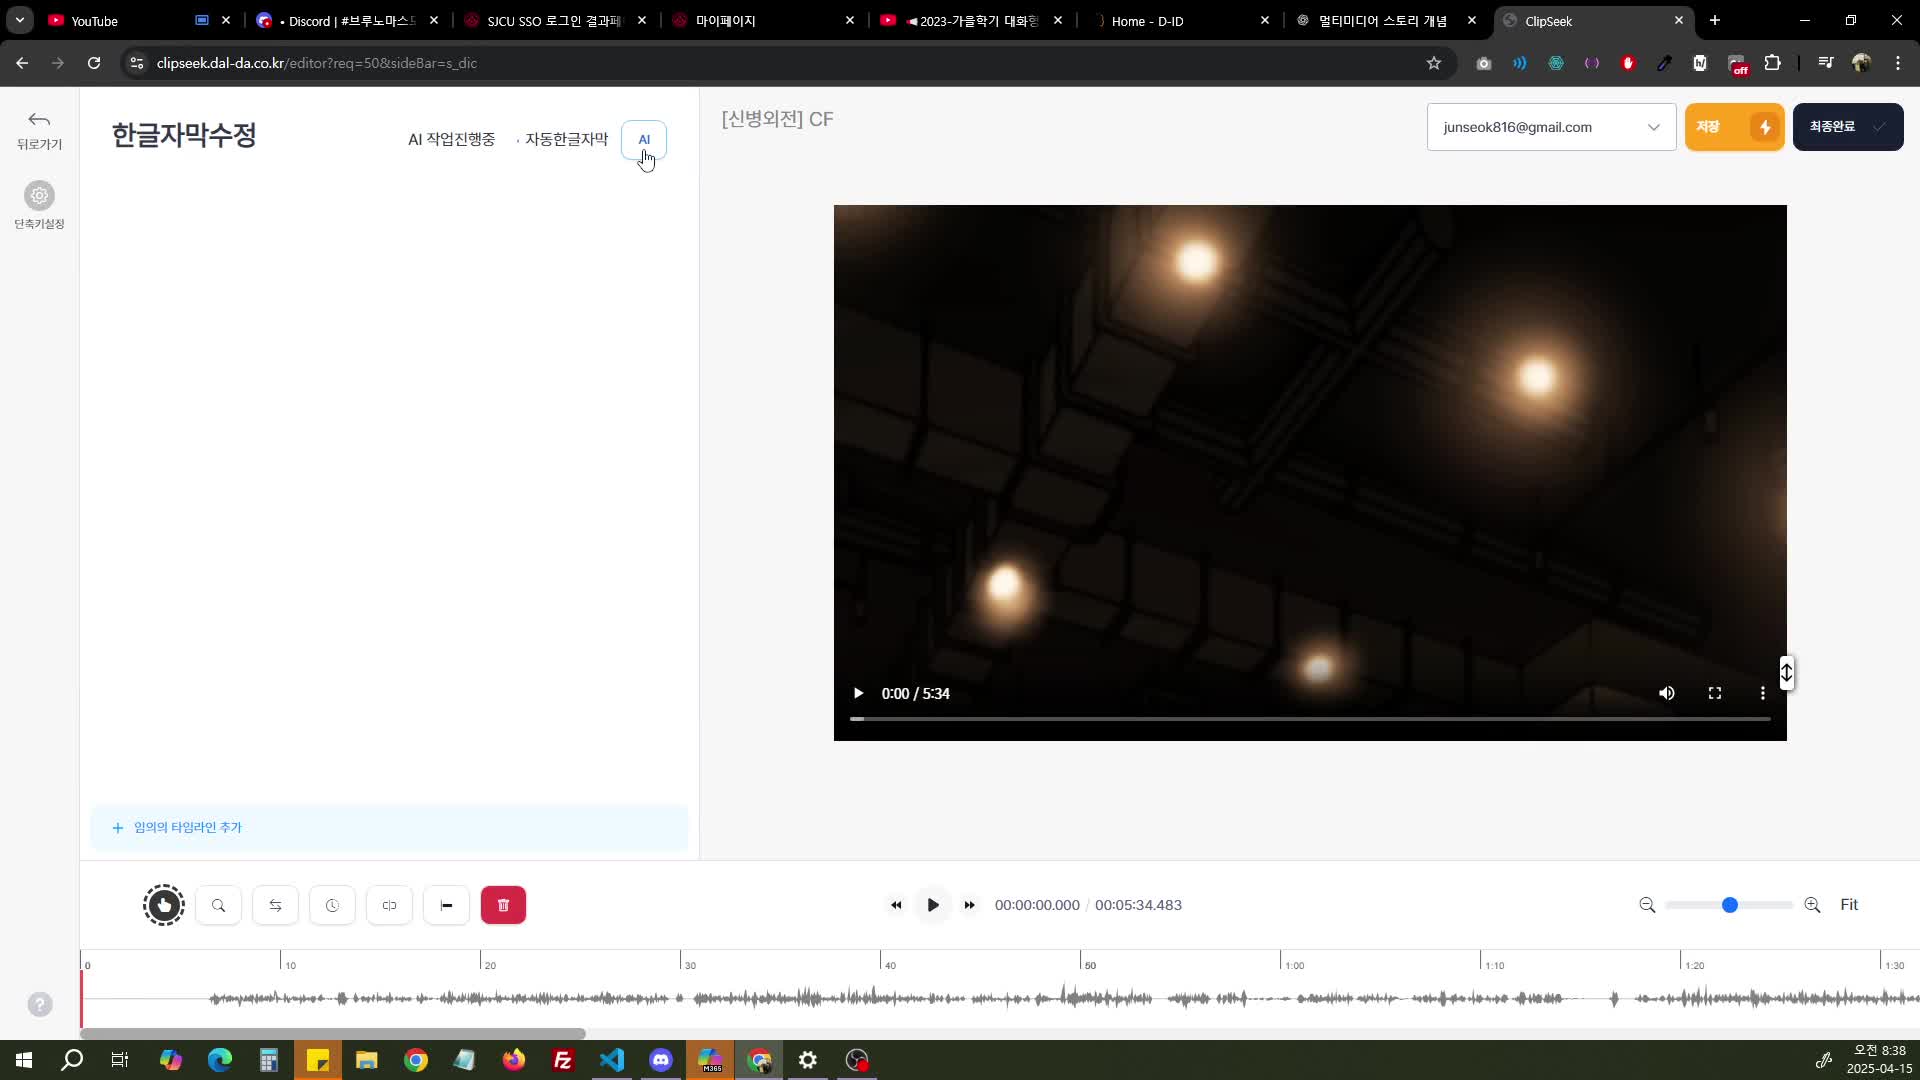The height and width of the screenshot is (1080, 1920).
Task: Open 단축키설정 shortcut settings gear
Action: tap(39, 196)
